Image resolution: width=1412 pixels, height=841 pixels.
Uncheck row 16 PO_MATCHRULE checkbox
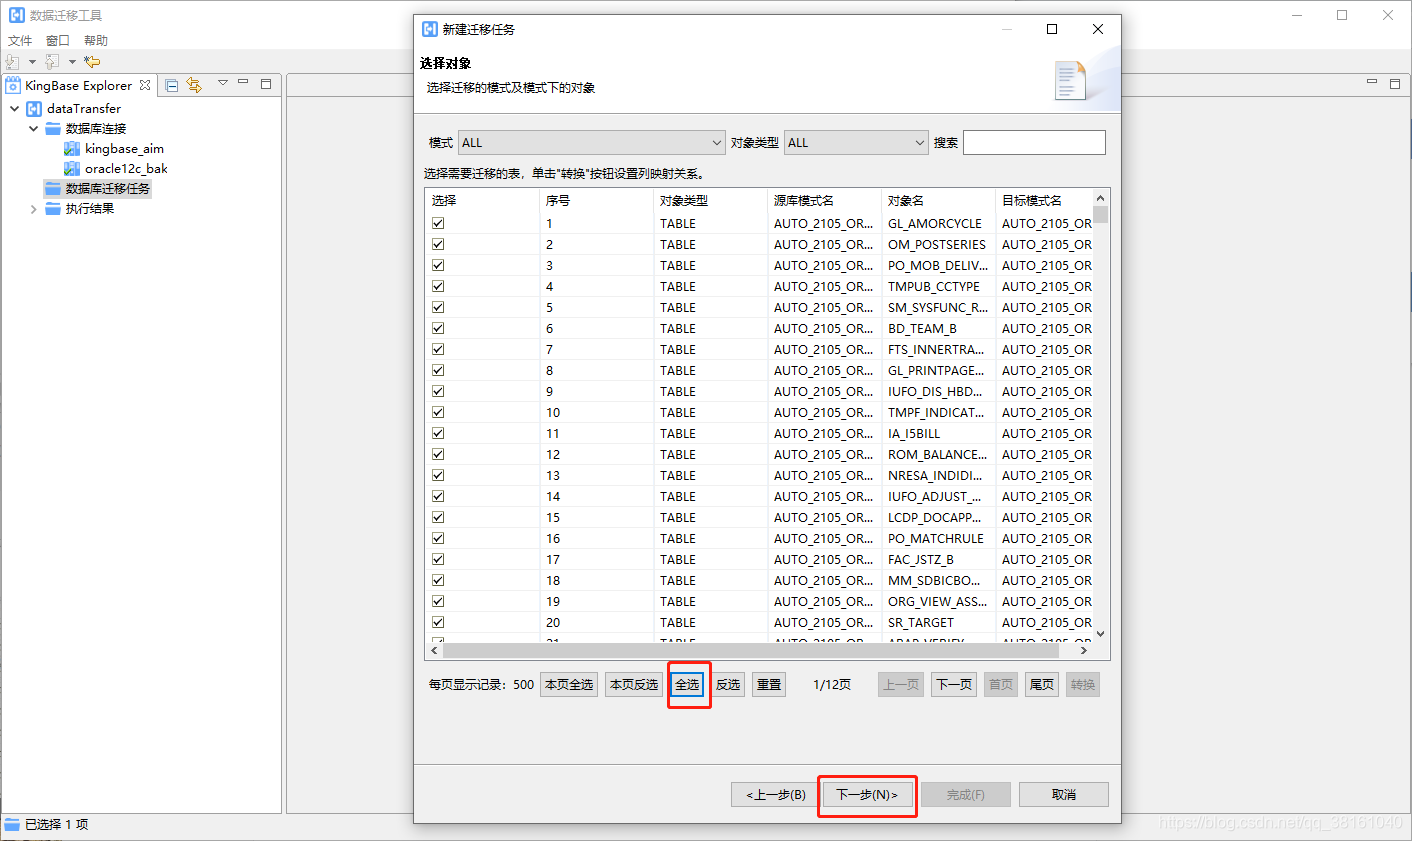(x=438, y=538)
